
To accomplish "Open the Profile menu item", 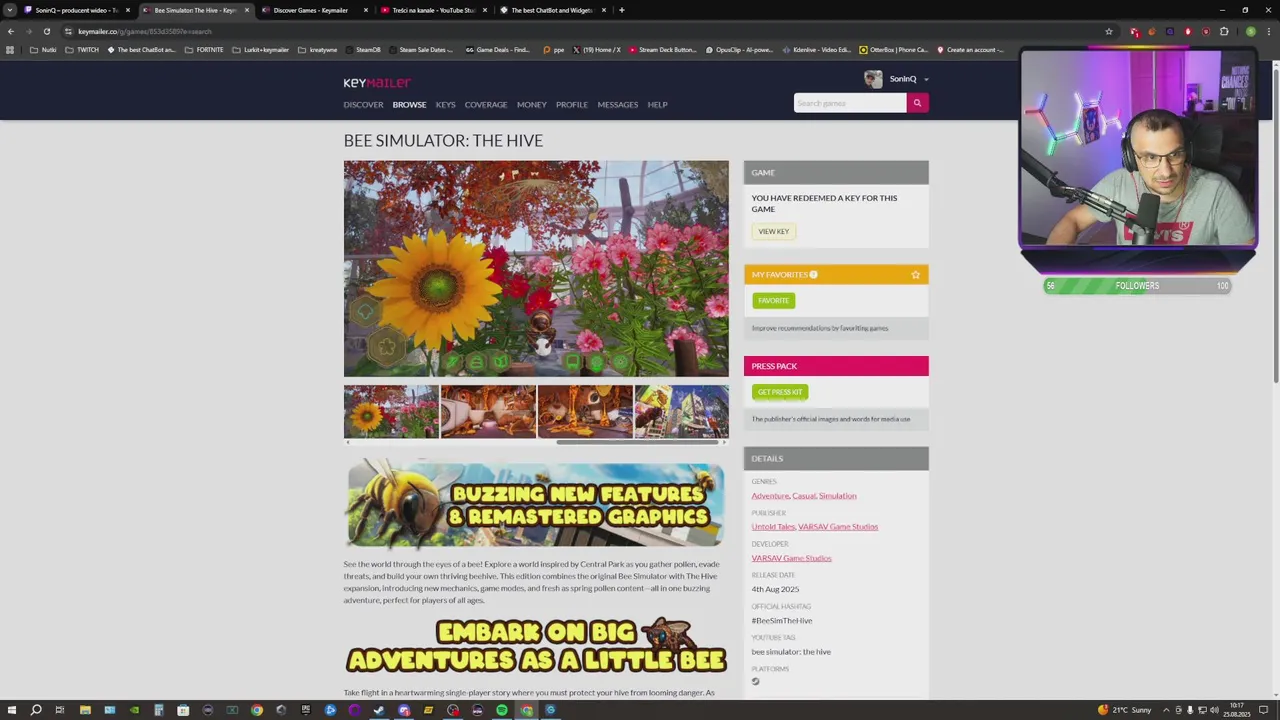I will point(572,104).
